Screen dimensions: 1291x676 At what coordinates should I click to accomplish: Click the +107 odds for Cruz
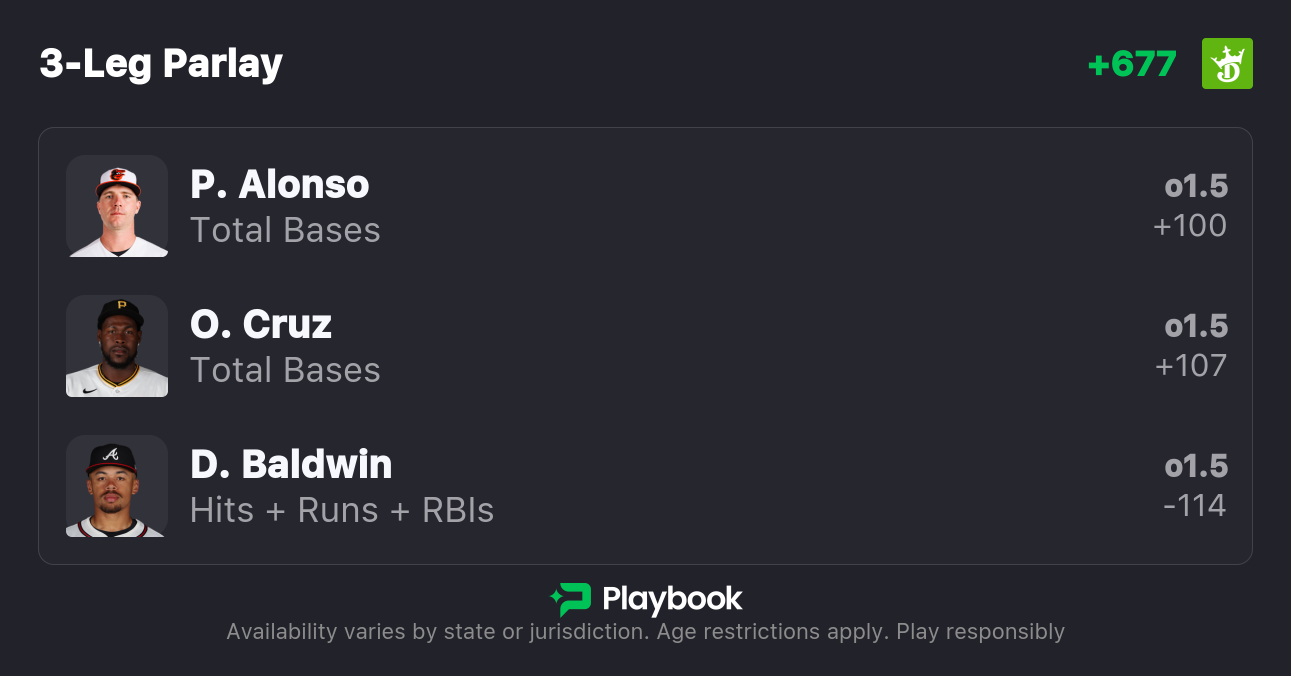tap(1190, 366)
